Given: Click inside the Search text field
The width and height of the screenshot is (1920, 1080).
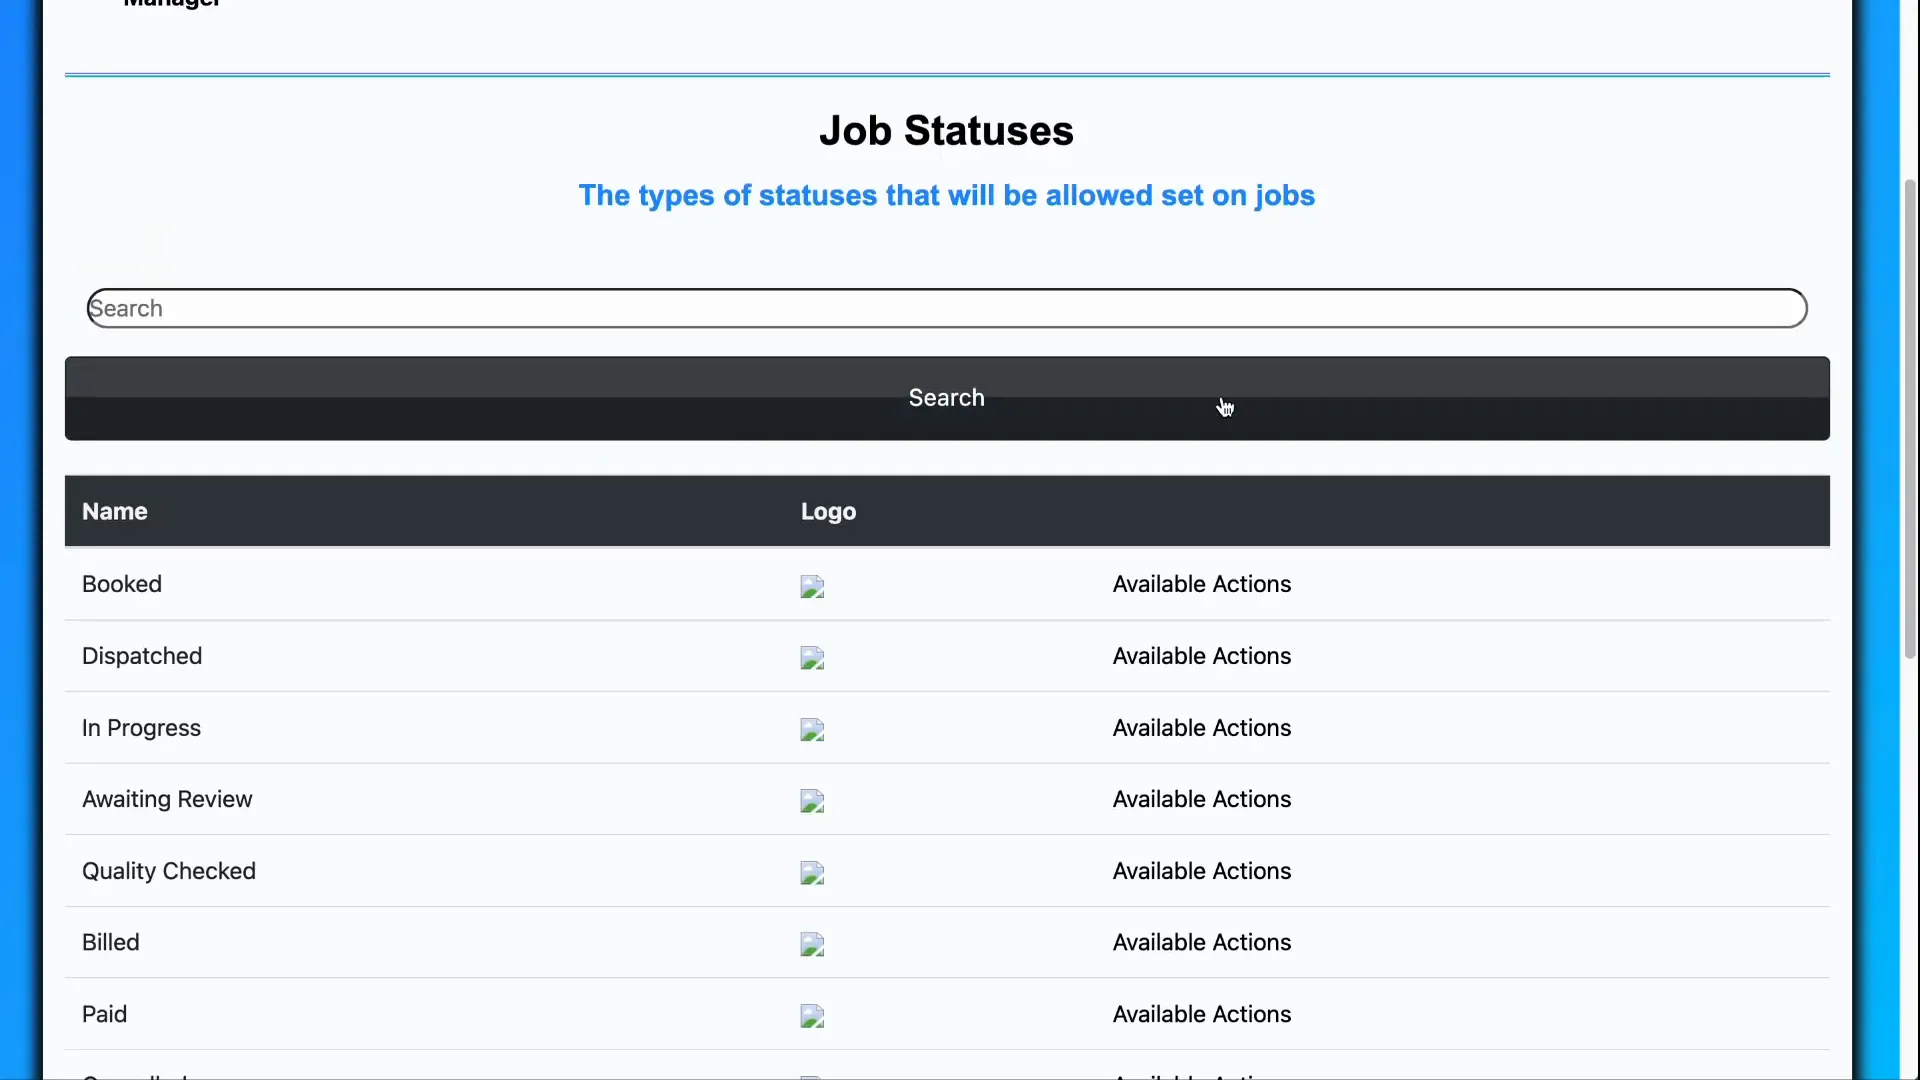Looking at the screenshot, I should point(946,308).
